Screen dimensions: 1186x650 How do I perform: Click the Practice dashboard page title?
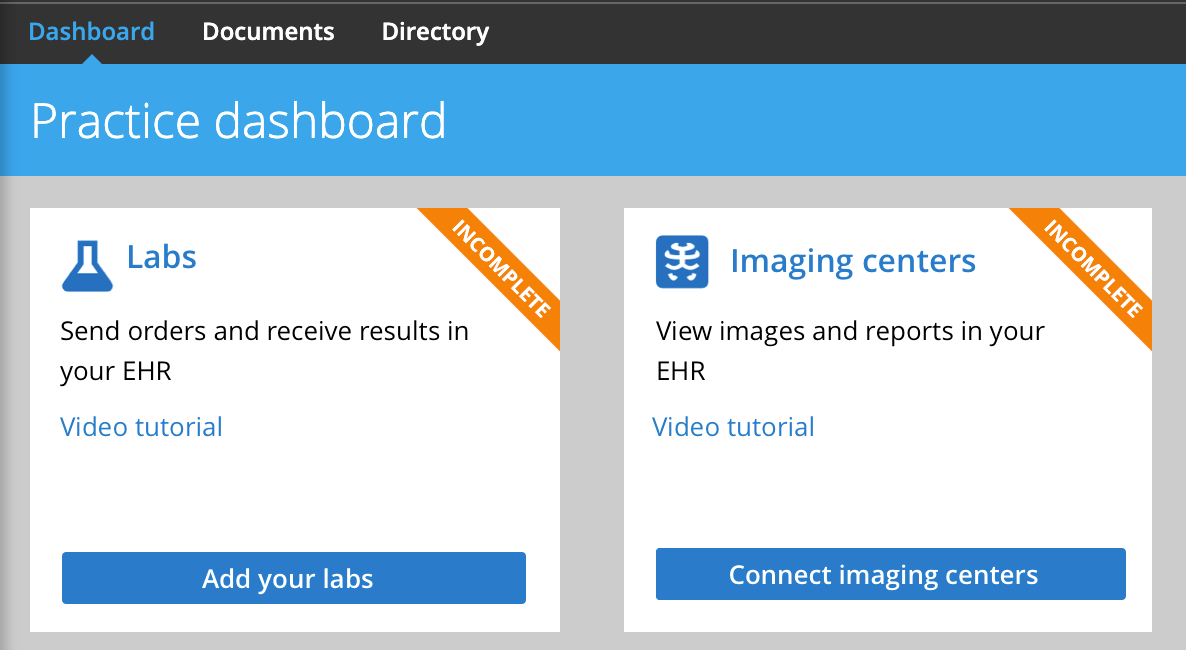click(238, 121)
